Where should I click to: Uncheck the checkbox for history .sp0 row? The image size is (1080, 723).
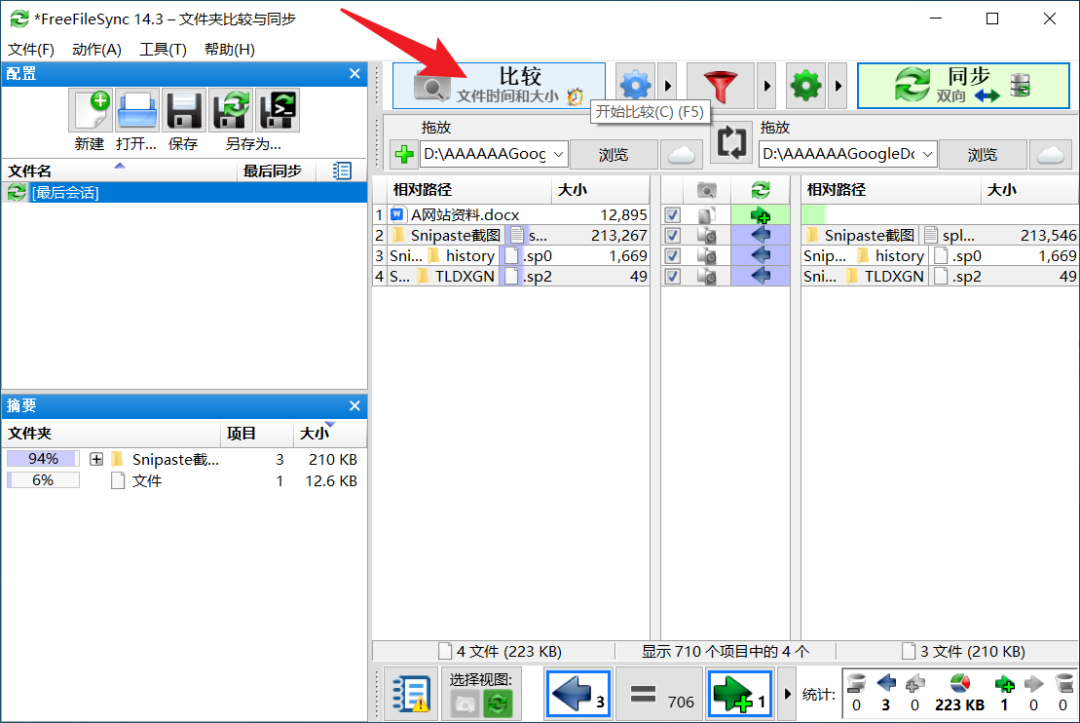673,256
